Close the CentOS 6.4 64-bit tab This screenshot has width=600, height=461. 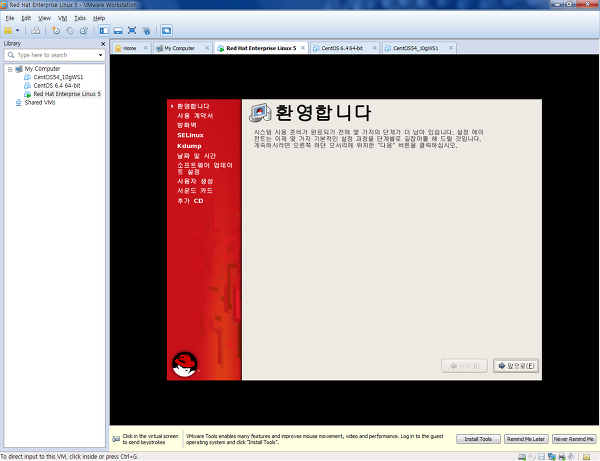point(375,48)
